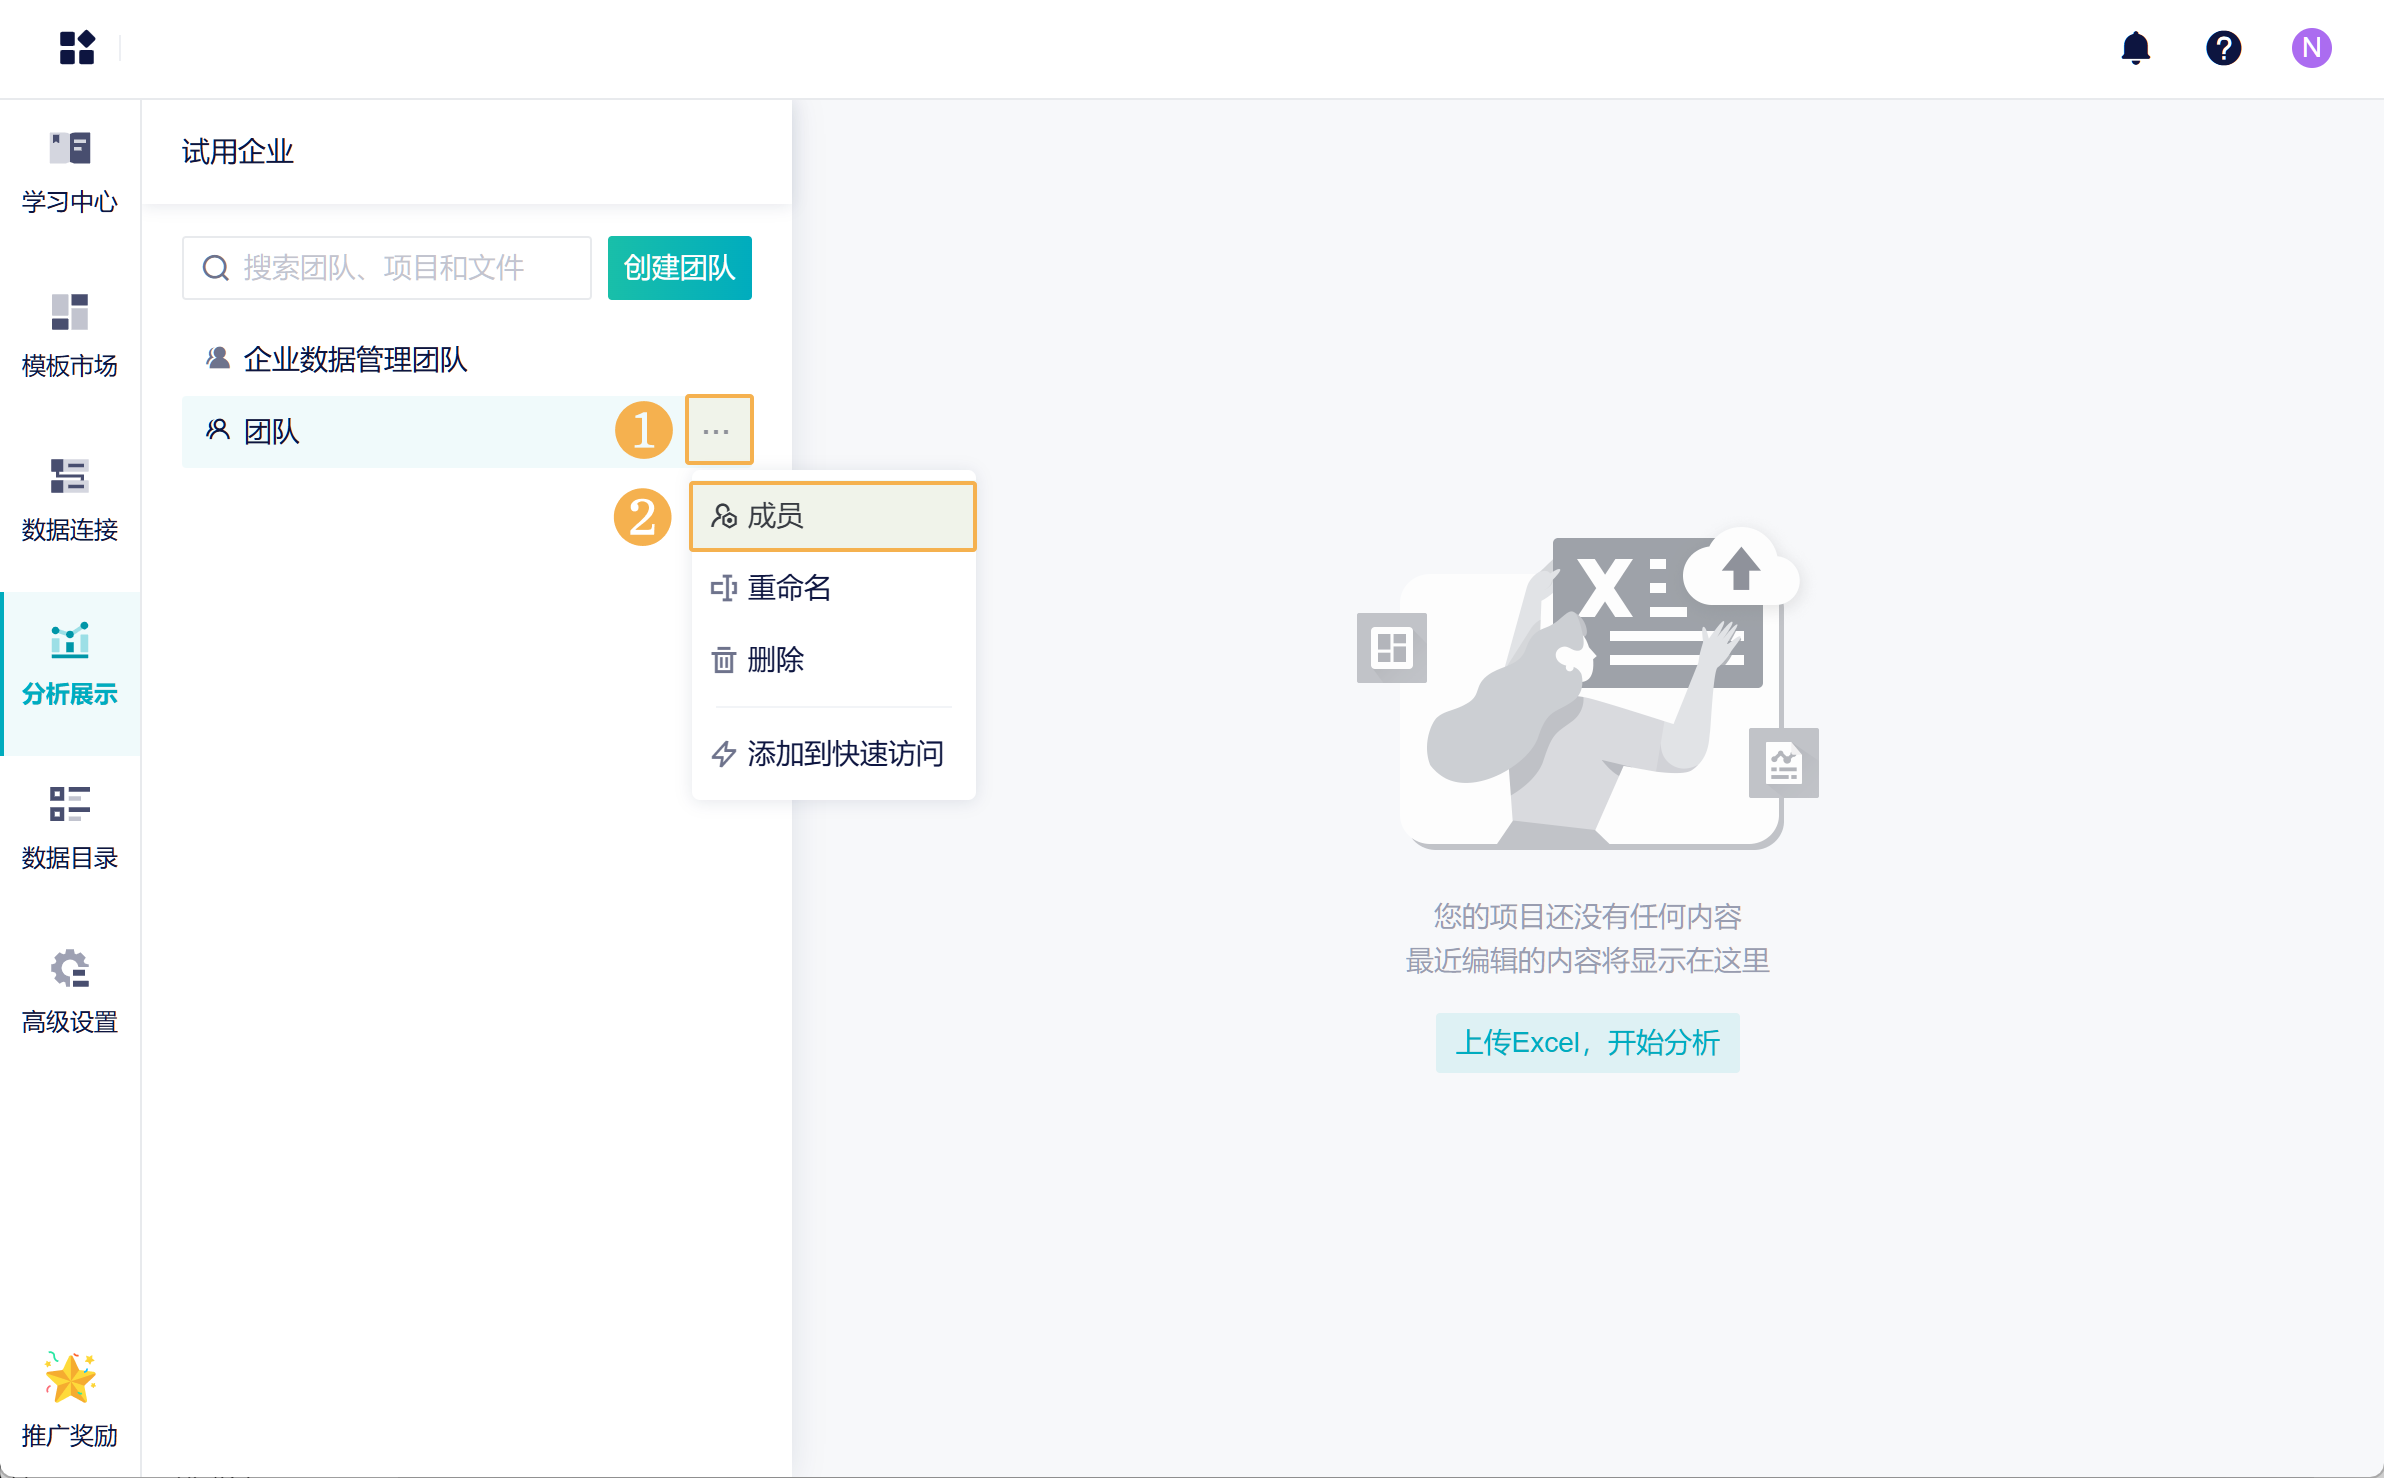2384x1478 pixels.
Task: Click 上传Excel，开始分析 link
Action: pyautogui.click(x=1587, y=1043)
